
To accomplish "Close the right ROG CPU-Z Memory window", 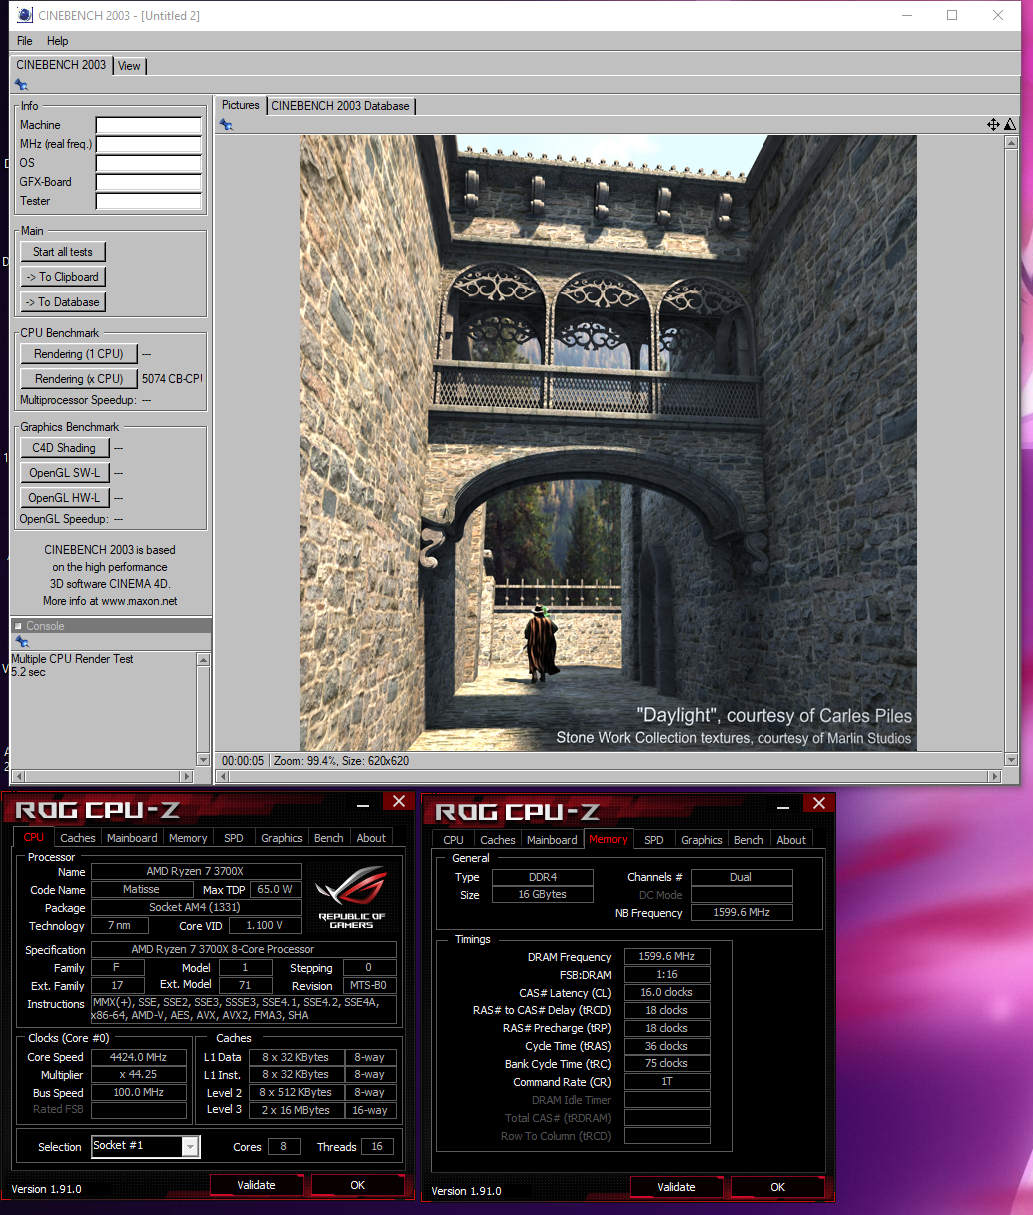I will pos(819,804).
